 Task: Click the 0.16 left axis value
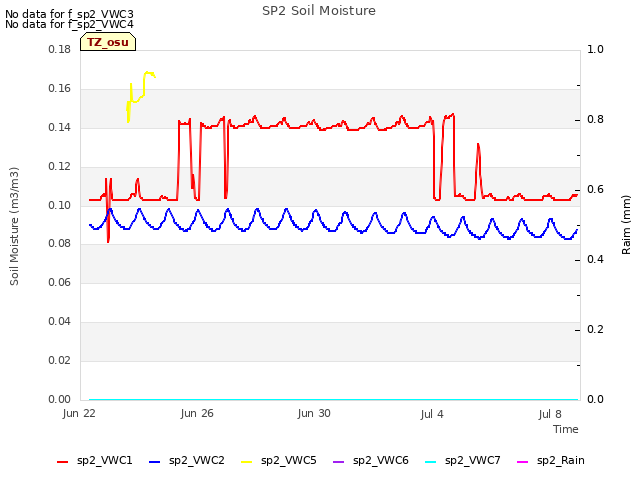(x=60, y=89)
